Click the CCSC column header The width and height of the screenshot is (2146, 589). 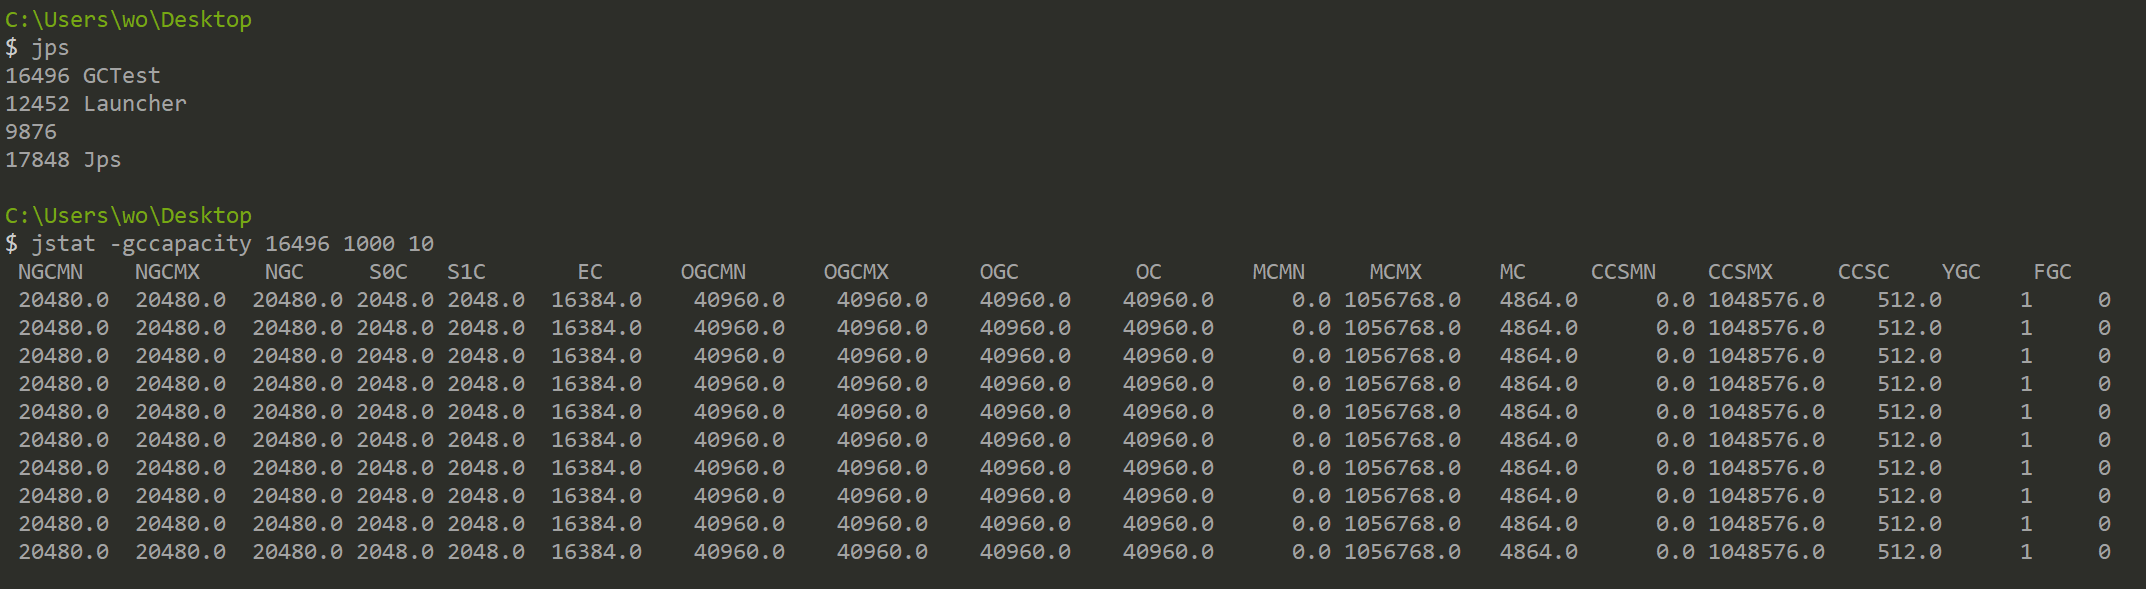(1863, 272)
